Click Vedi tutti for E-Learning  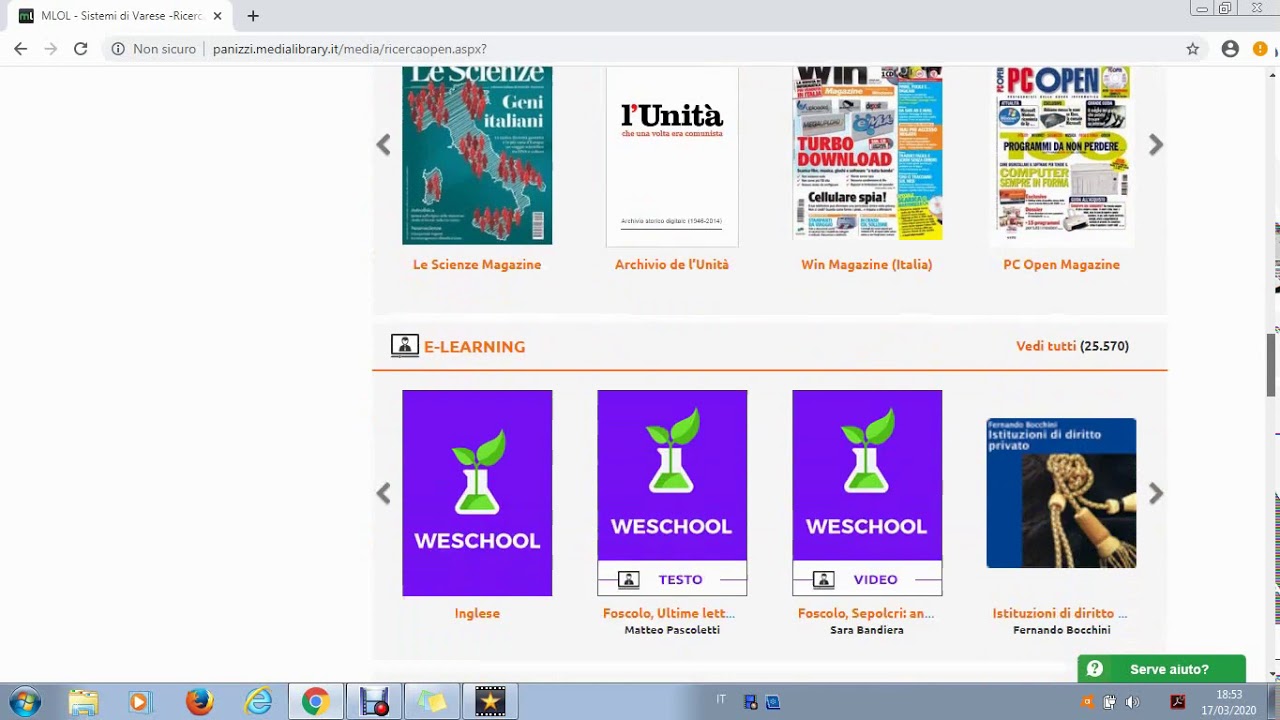(1046, 346)
